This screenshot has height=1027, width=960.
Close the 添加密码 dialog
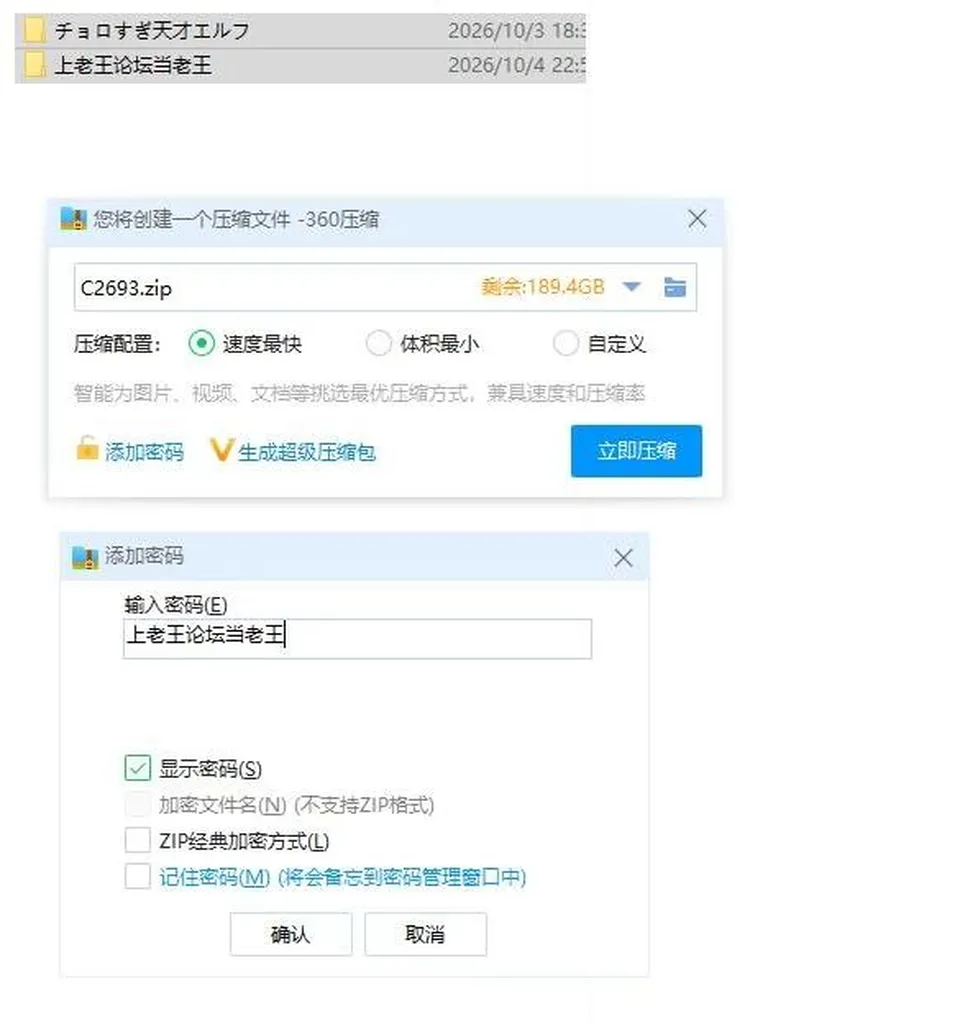tap(623, 558)
